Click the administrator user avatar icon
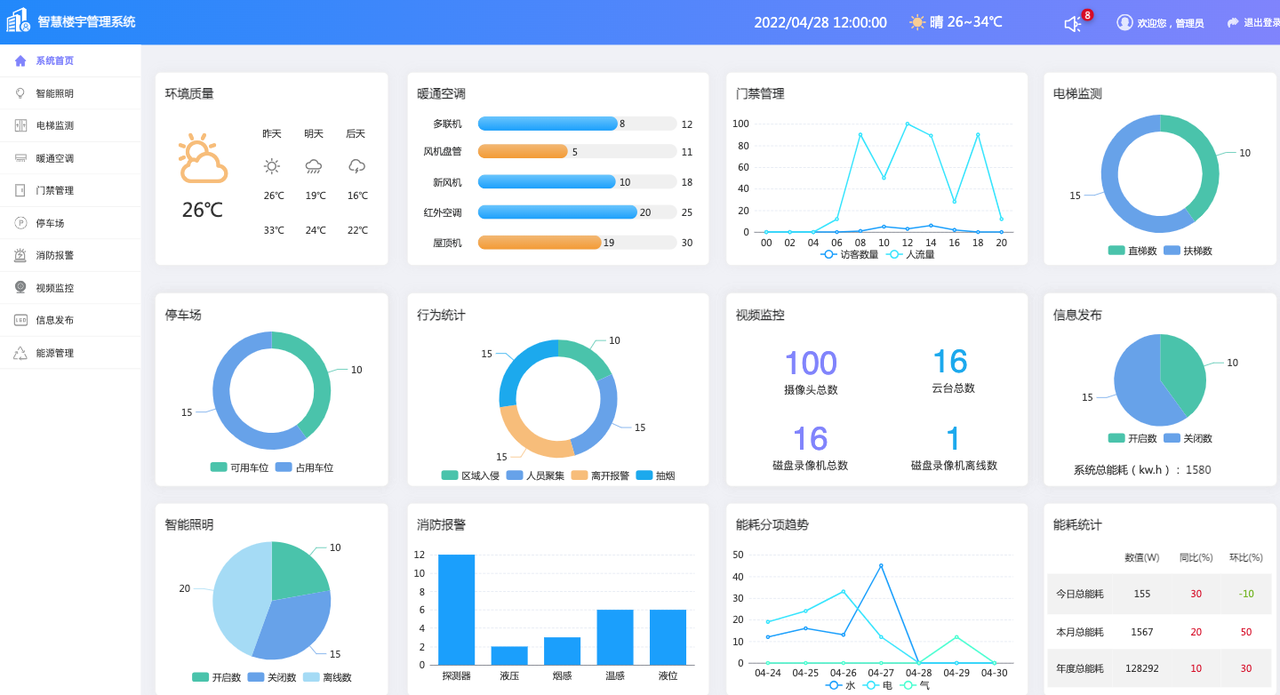This screenshot has height=695, width=1280. pos(1125,22)
